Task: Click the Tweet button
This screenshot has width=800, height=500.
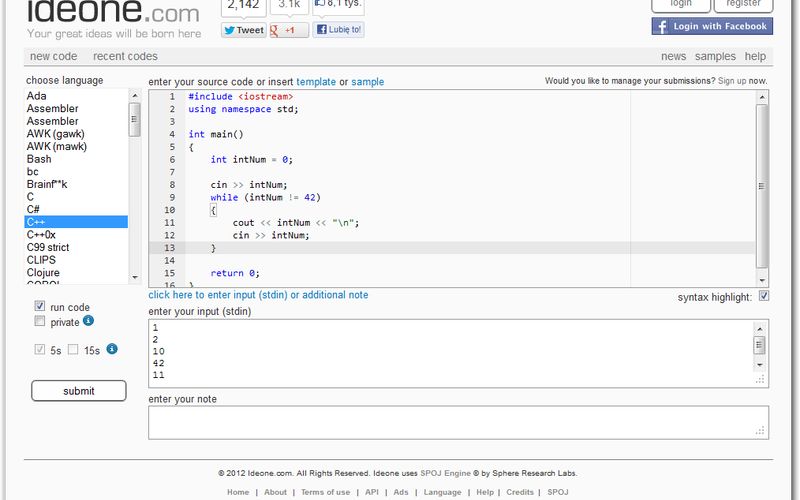Action: pyautogui.click(x=243, y=30)
